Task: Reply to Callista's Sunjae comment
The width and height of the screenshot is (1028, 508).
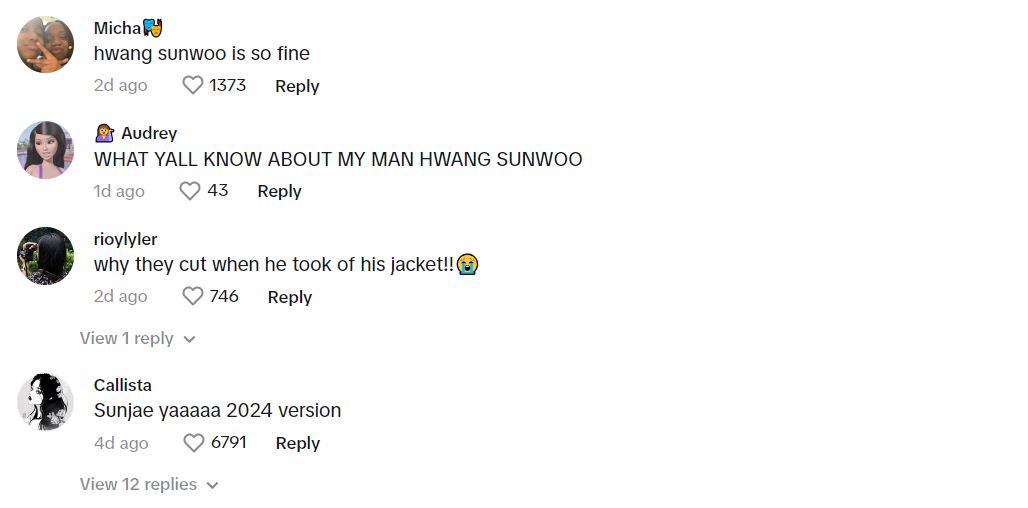Action: coord(298,443)
